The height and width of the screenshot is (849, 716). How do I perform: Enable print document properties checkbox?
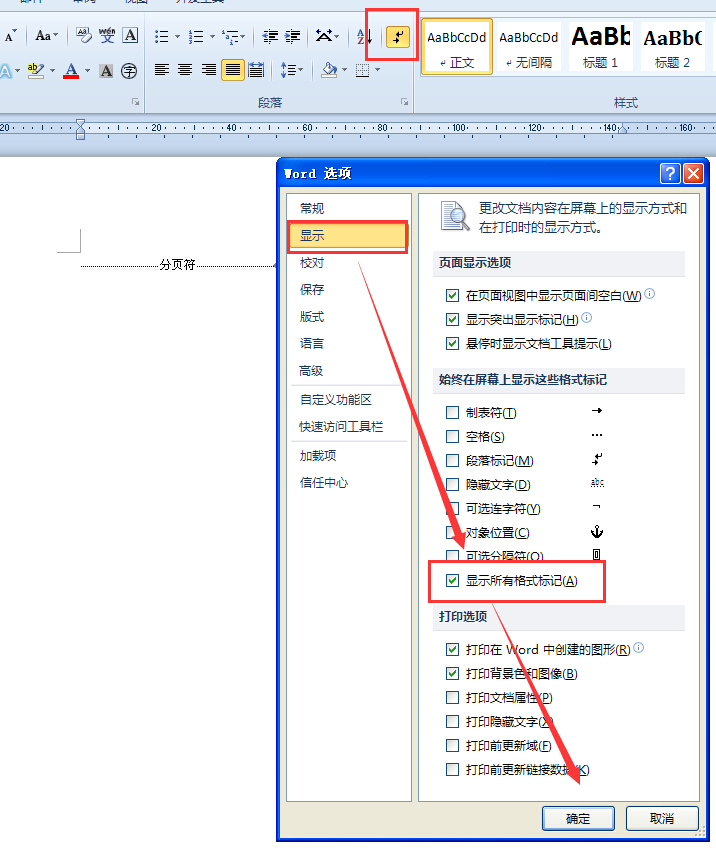(x=452, y=697)
